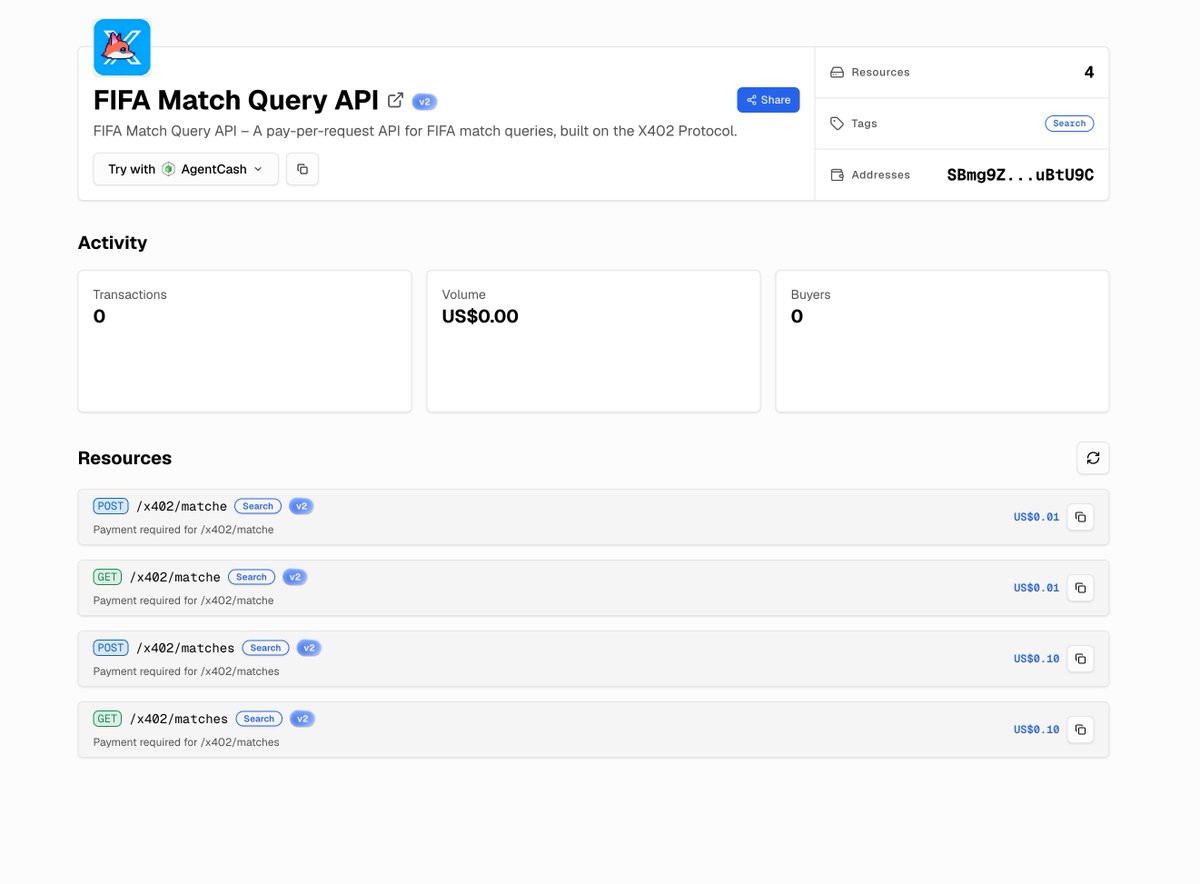Click v2 badge on POST /x402/matches
Viewport: 1200px width, 884px height.
click(309, 648)
